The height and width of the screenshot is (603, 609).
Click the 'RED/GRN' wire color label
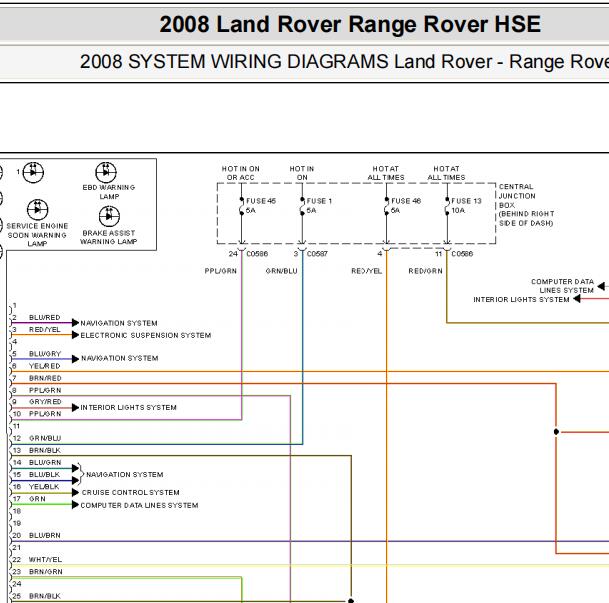(x=425, y=271)
